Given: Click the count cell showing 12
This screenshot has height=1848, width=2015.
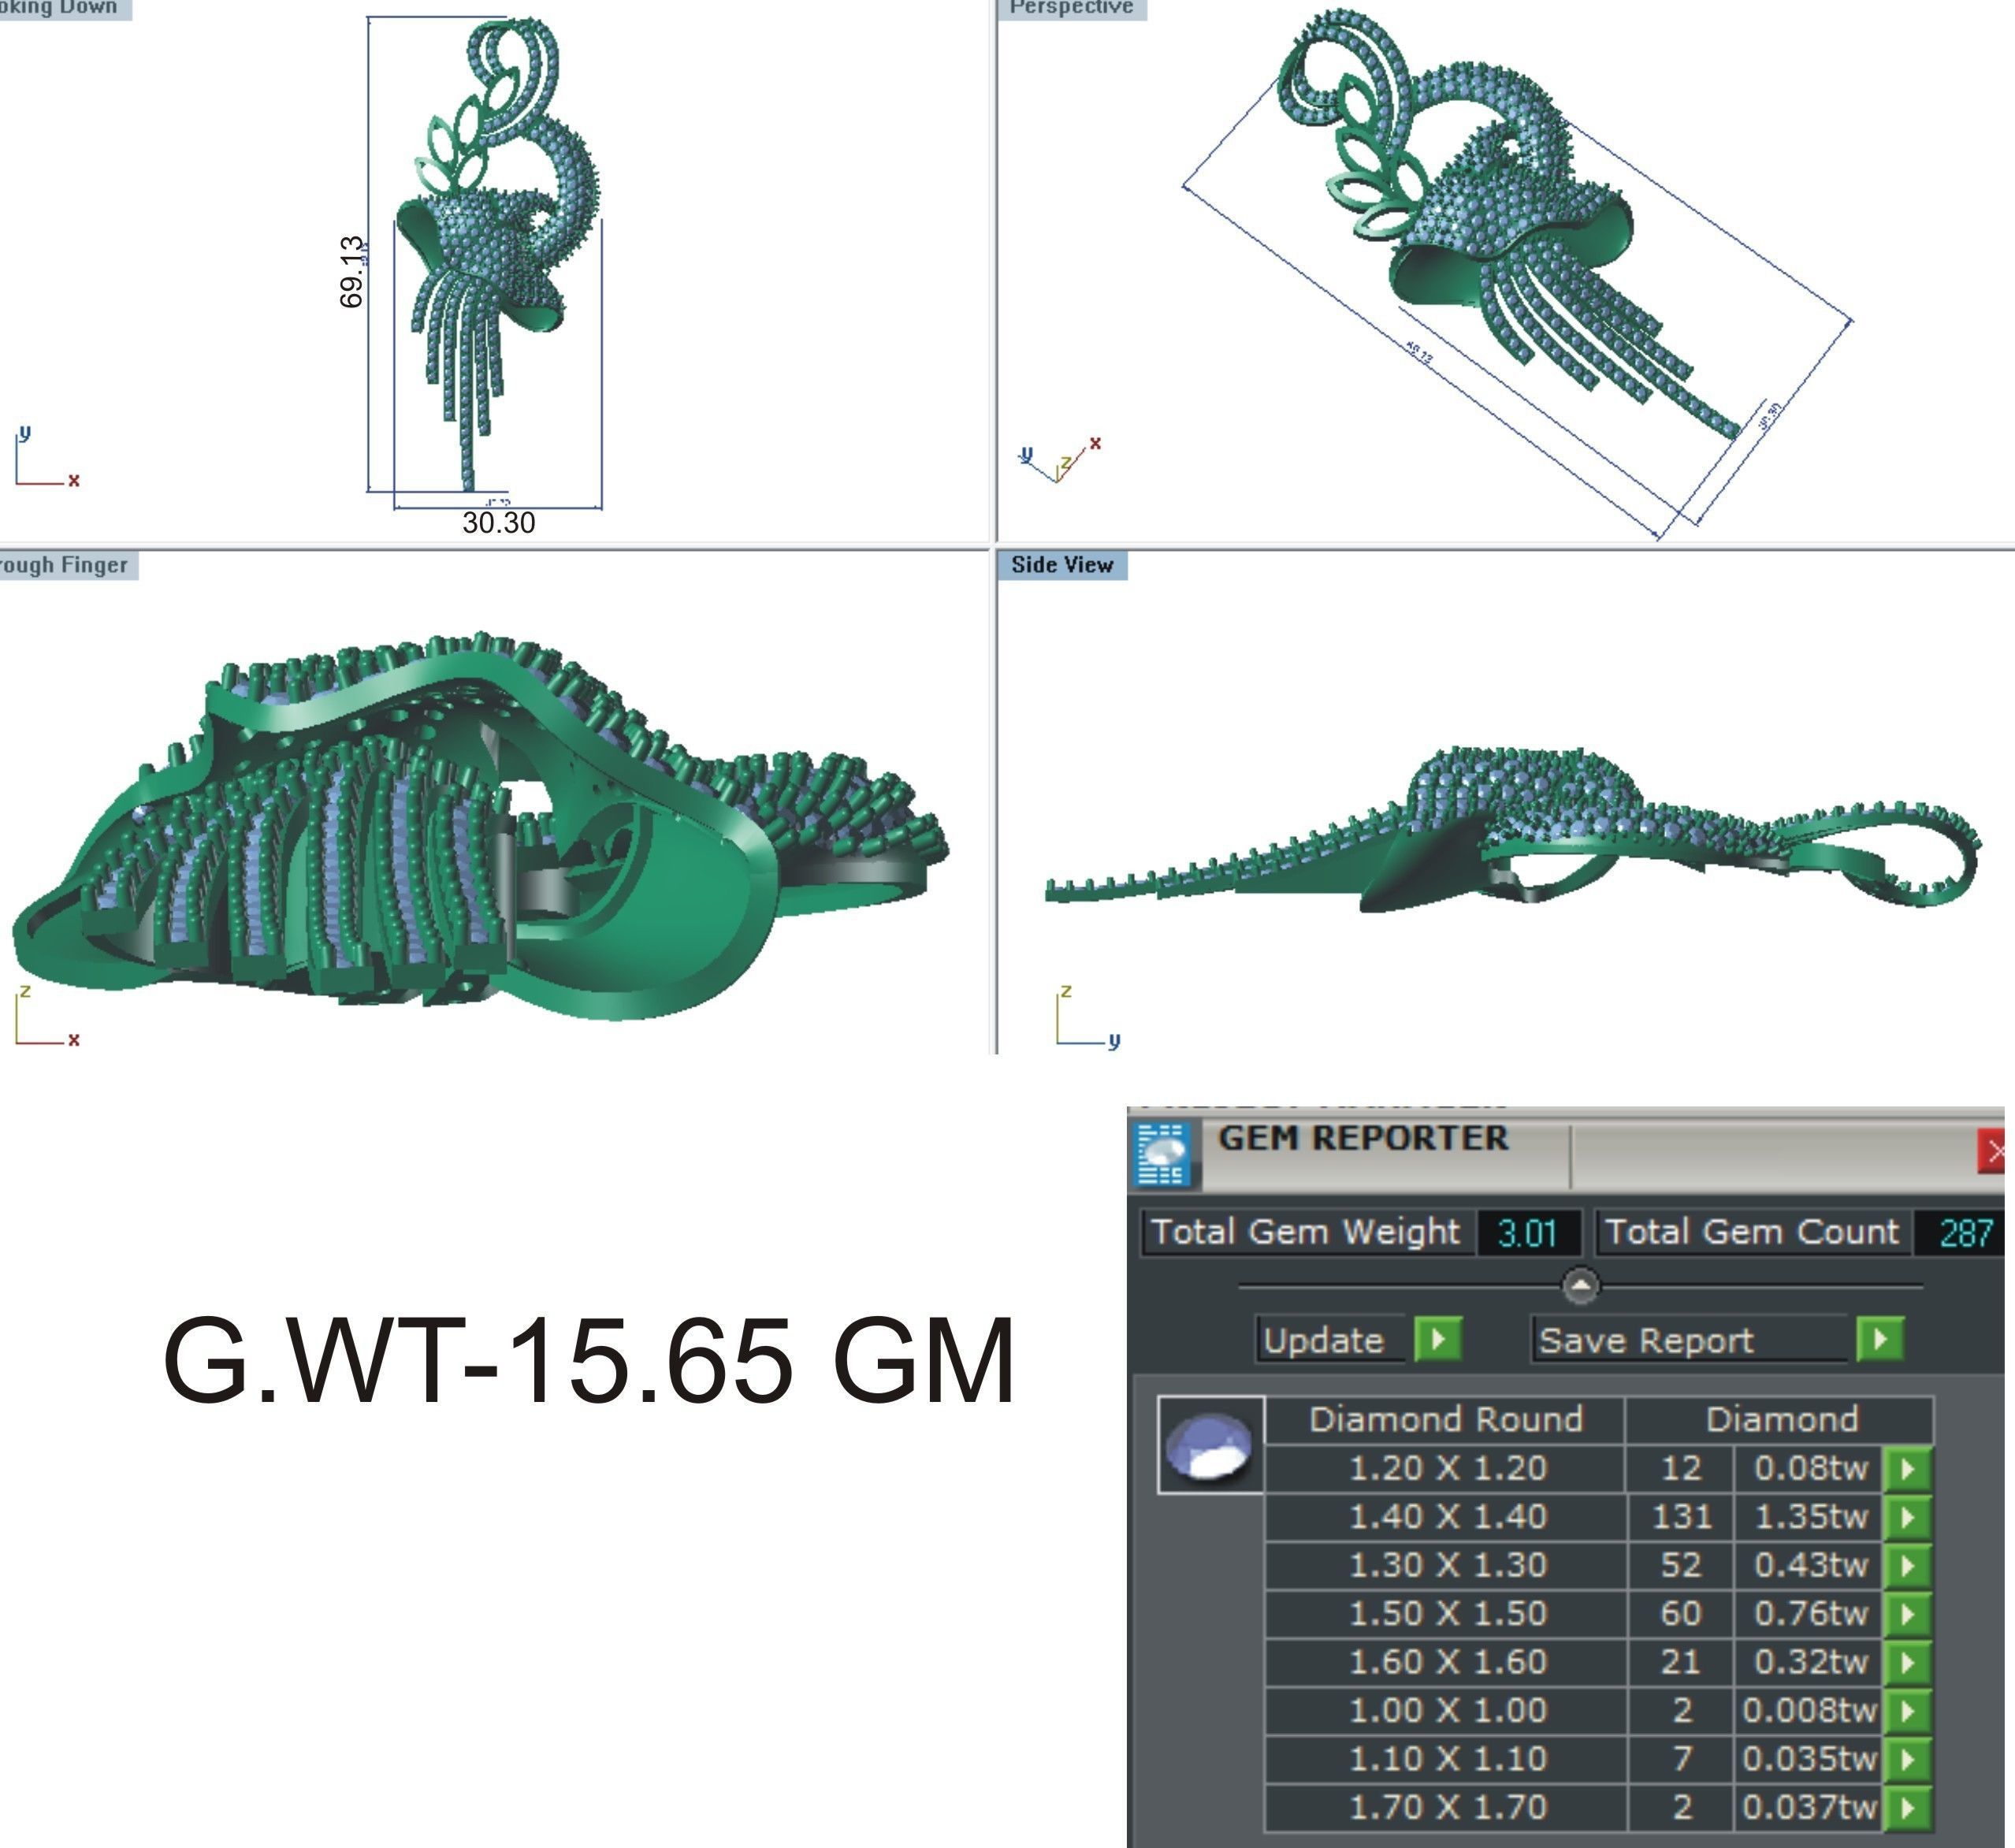Looking at the screenshot, I should pos(1681,1468).
